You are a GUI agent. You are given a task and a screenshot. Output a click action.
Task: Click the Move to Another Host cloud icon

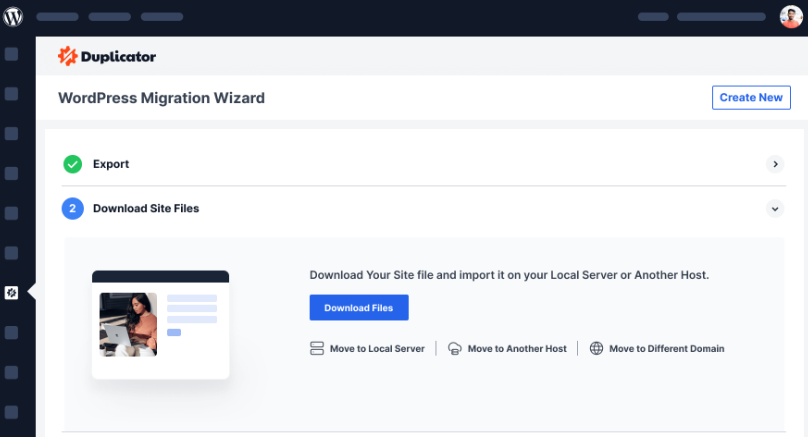click(x=455, y=349)
